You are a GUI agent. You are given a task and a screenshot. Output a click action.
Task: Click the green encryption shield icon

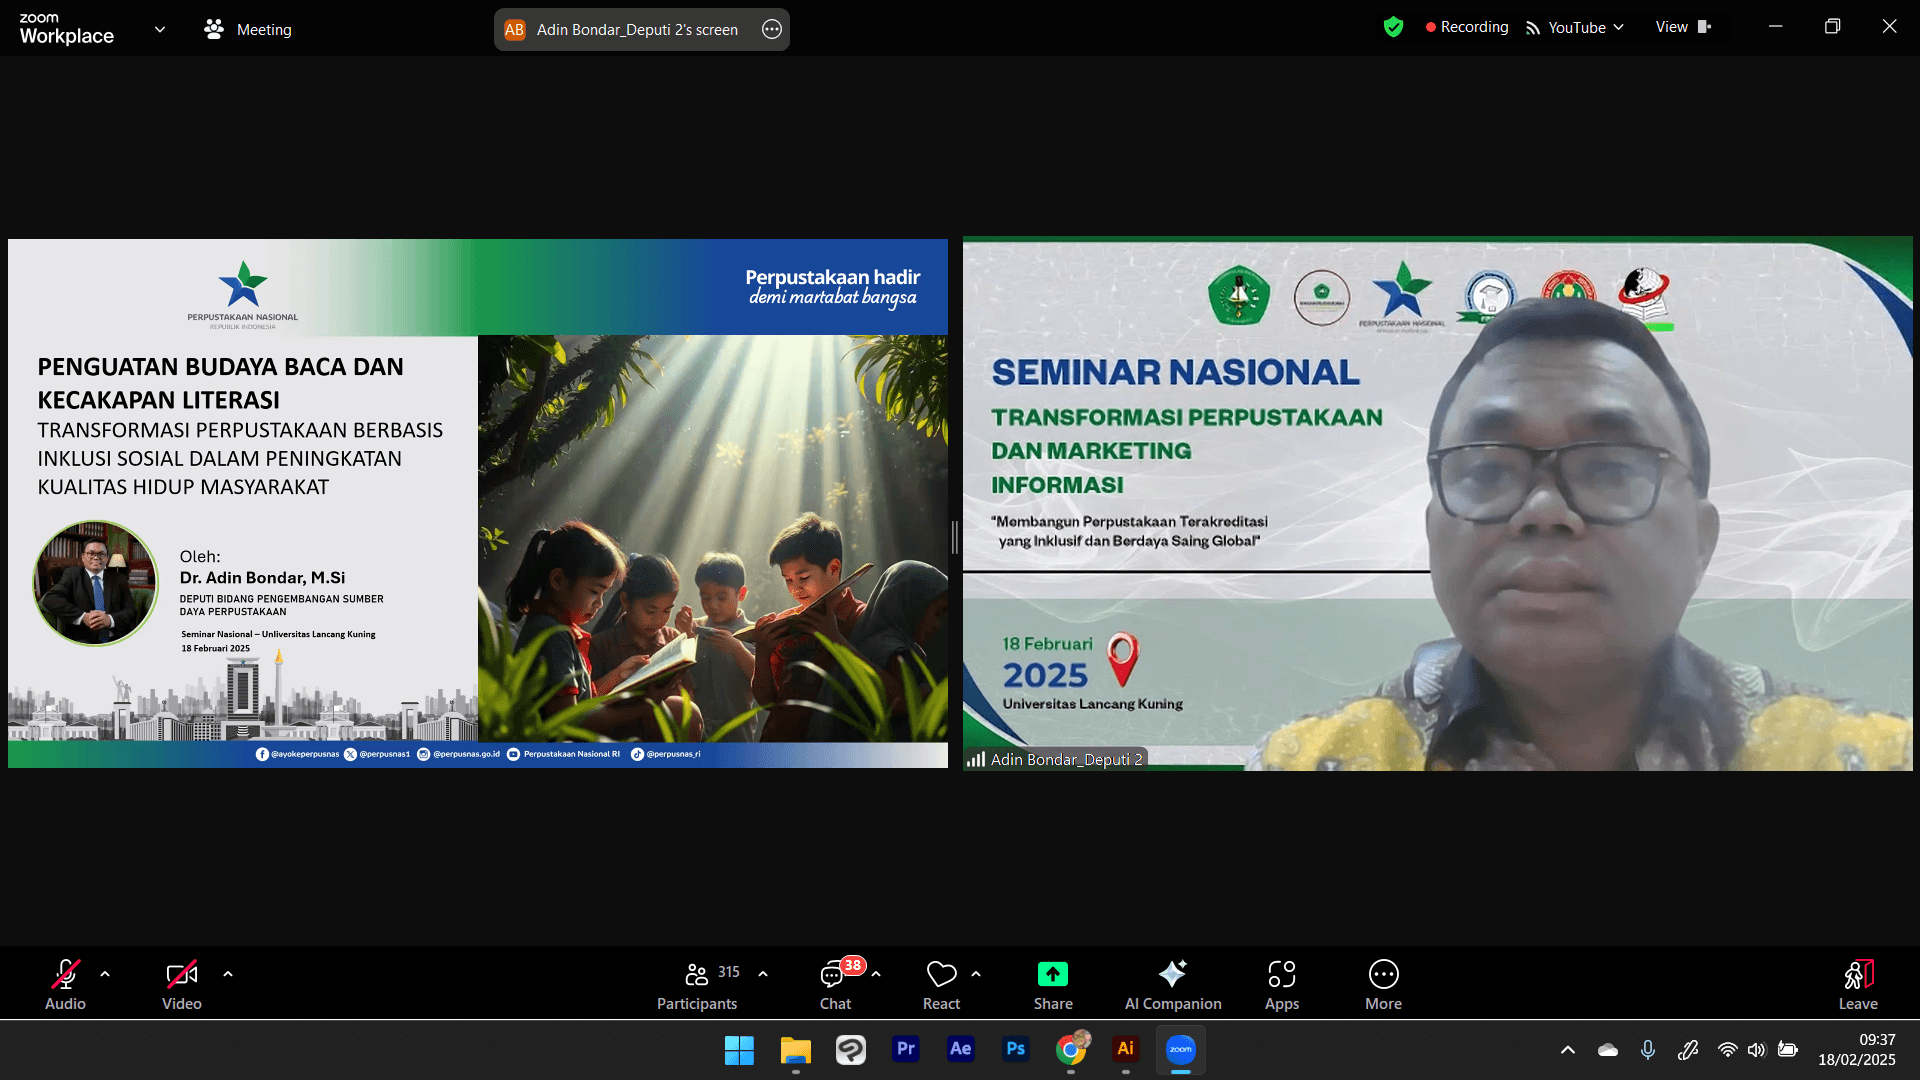point(1393,27)
